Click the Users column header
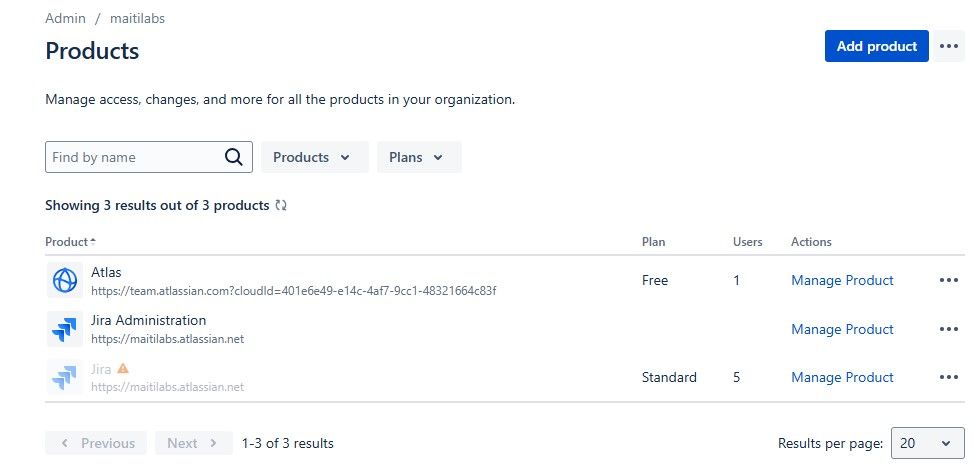 [x=747, y=242]
